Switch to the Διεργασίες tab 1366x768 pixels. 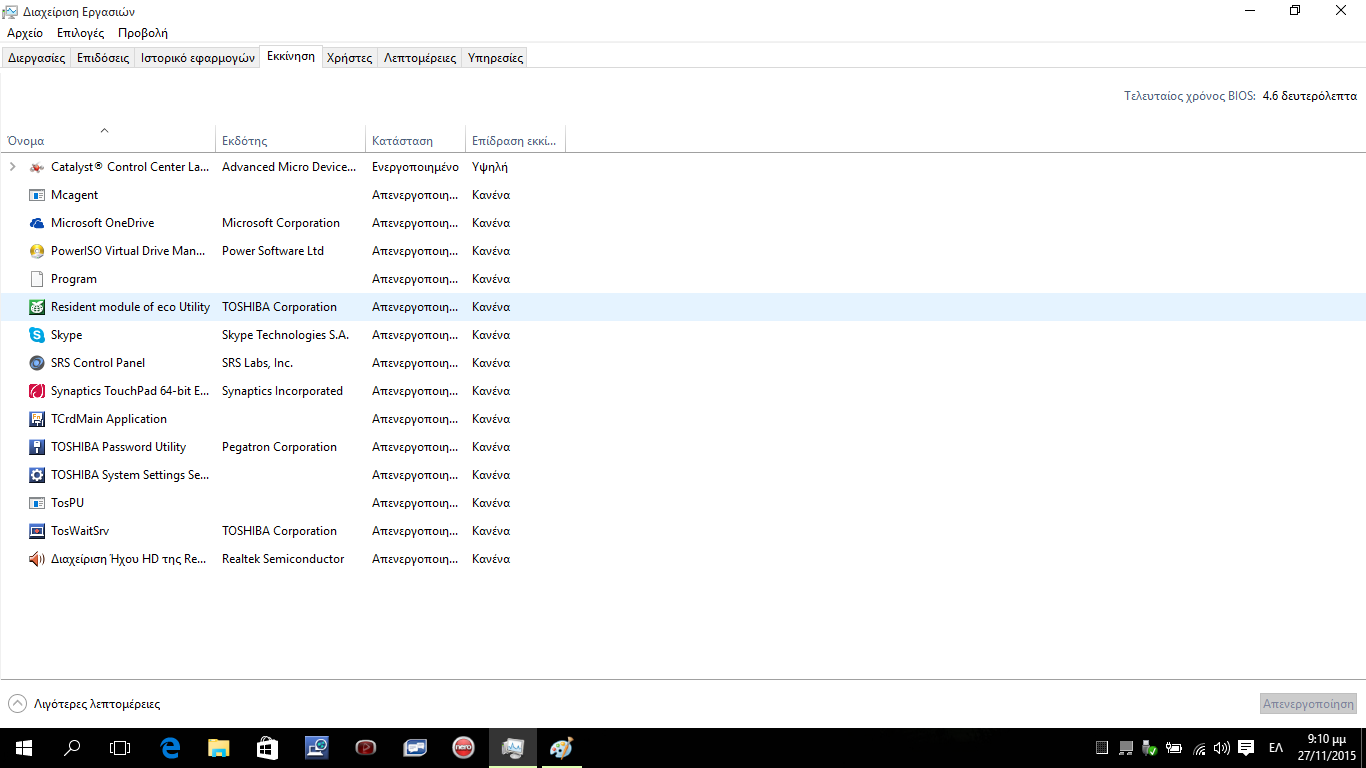point(36,58)
